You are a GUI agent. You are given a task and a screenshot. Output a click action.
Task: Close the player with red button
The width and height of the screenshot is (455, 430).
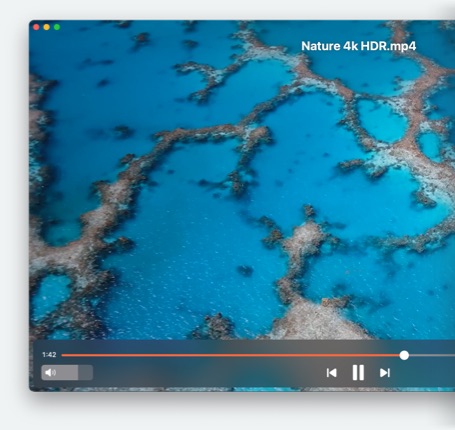pyautogui.click(x=36, y=27)
